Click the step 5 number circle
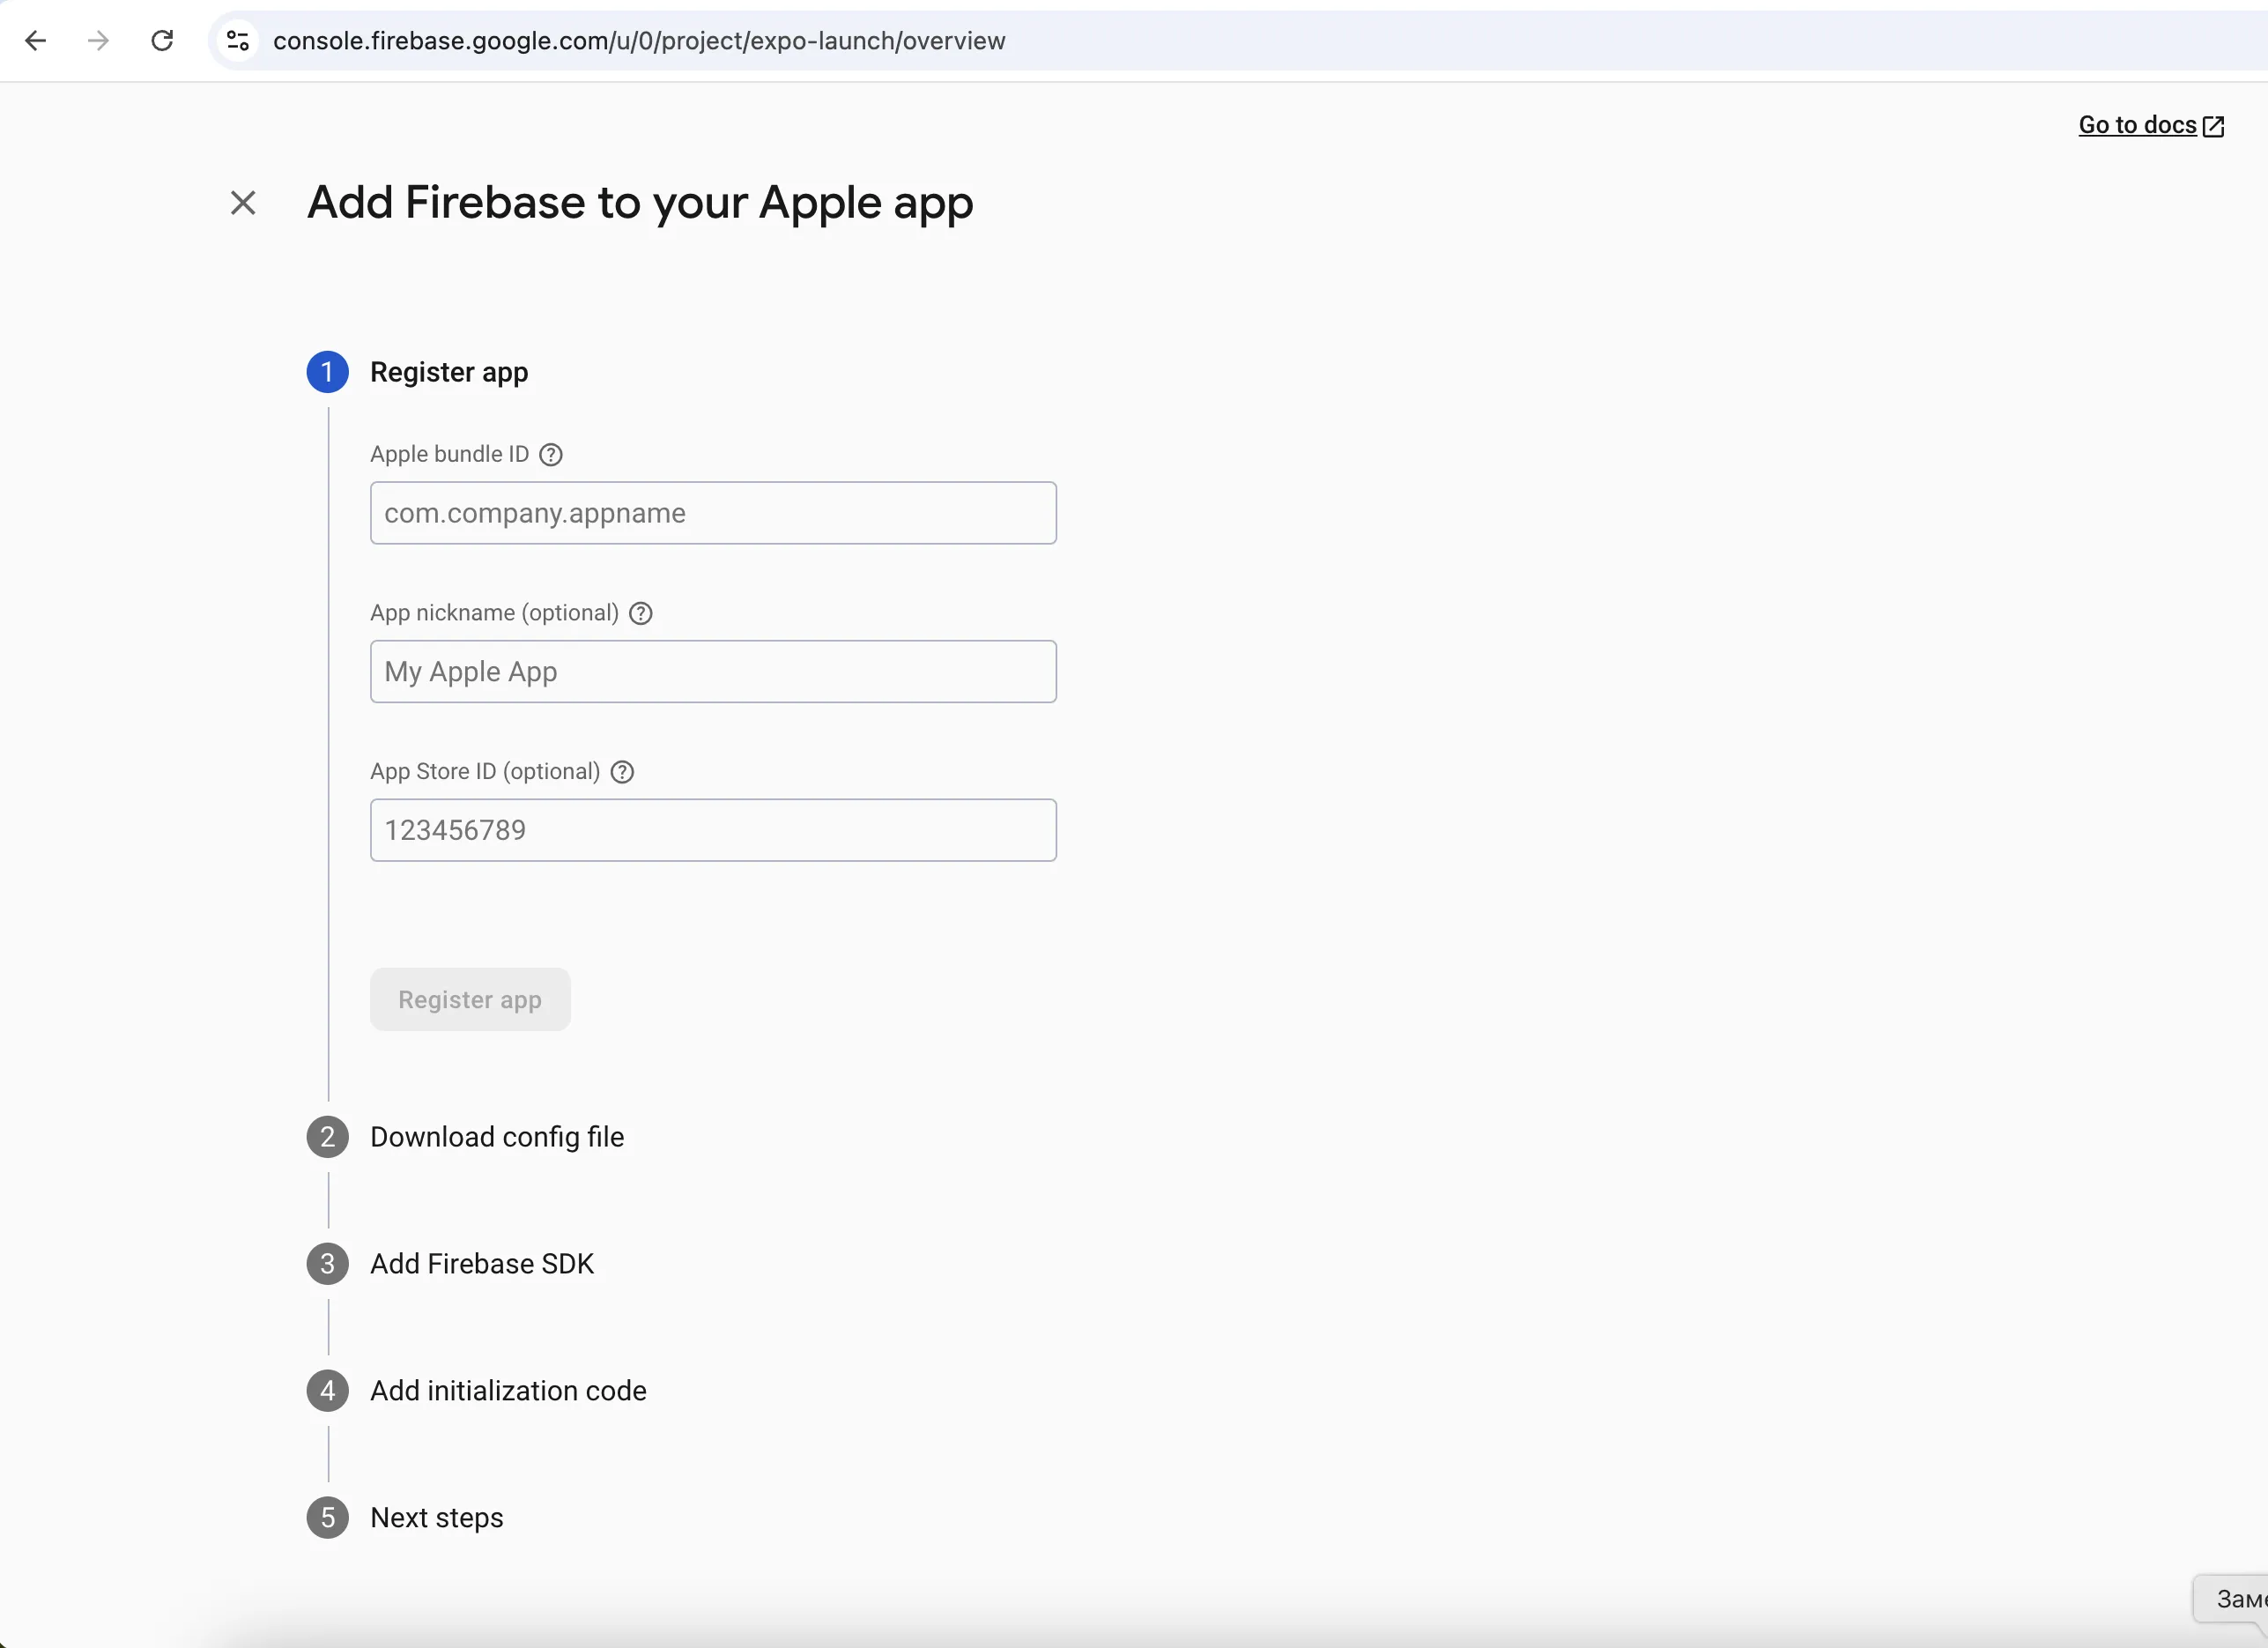This screenshot has width=2268, height=1648. coord(327,1518)
